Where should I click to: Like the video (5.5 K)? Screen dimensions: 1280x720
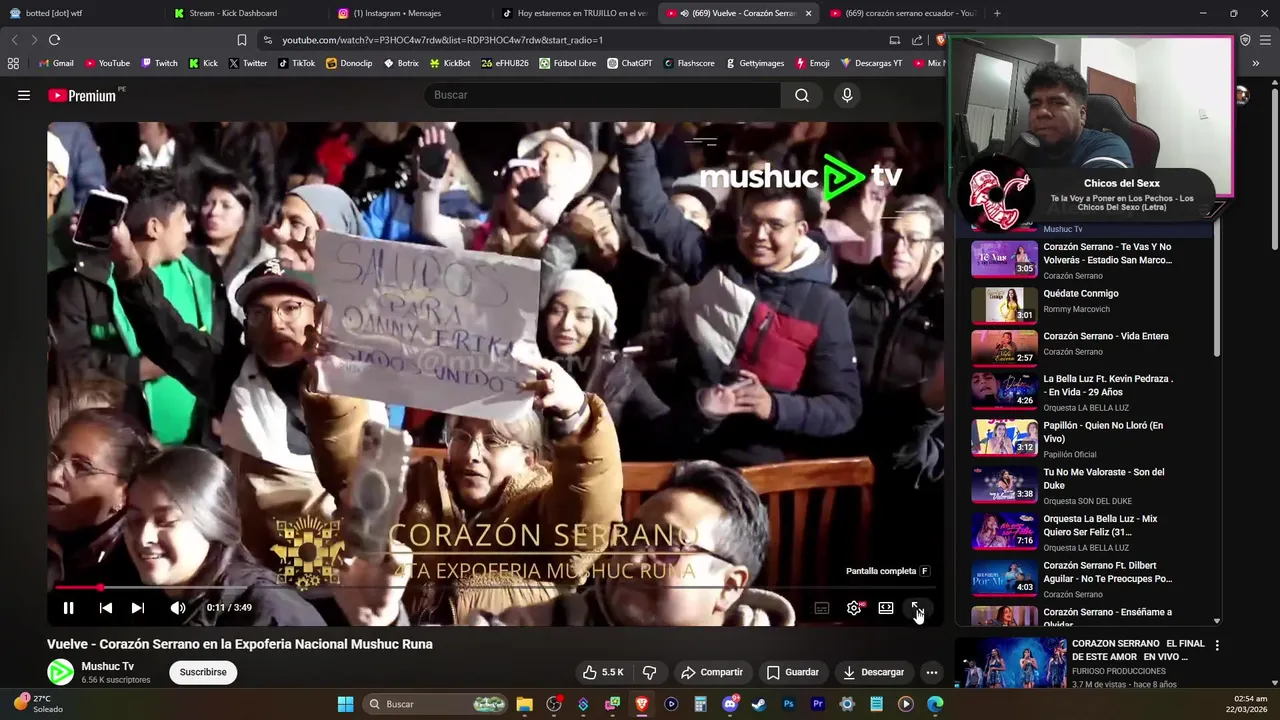tap(604, 672)
